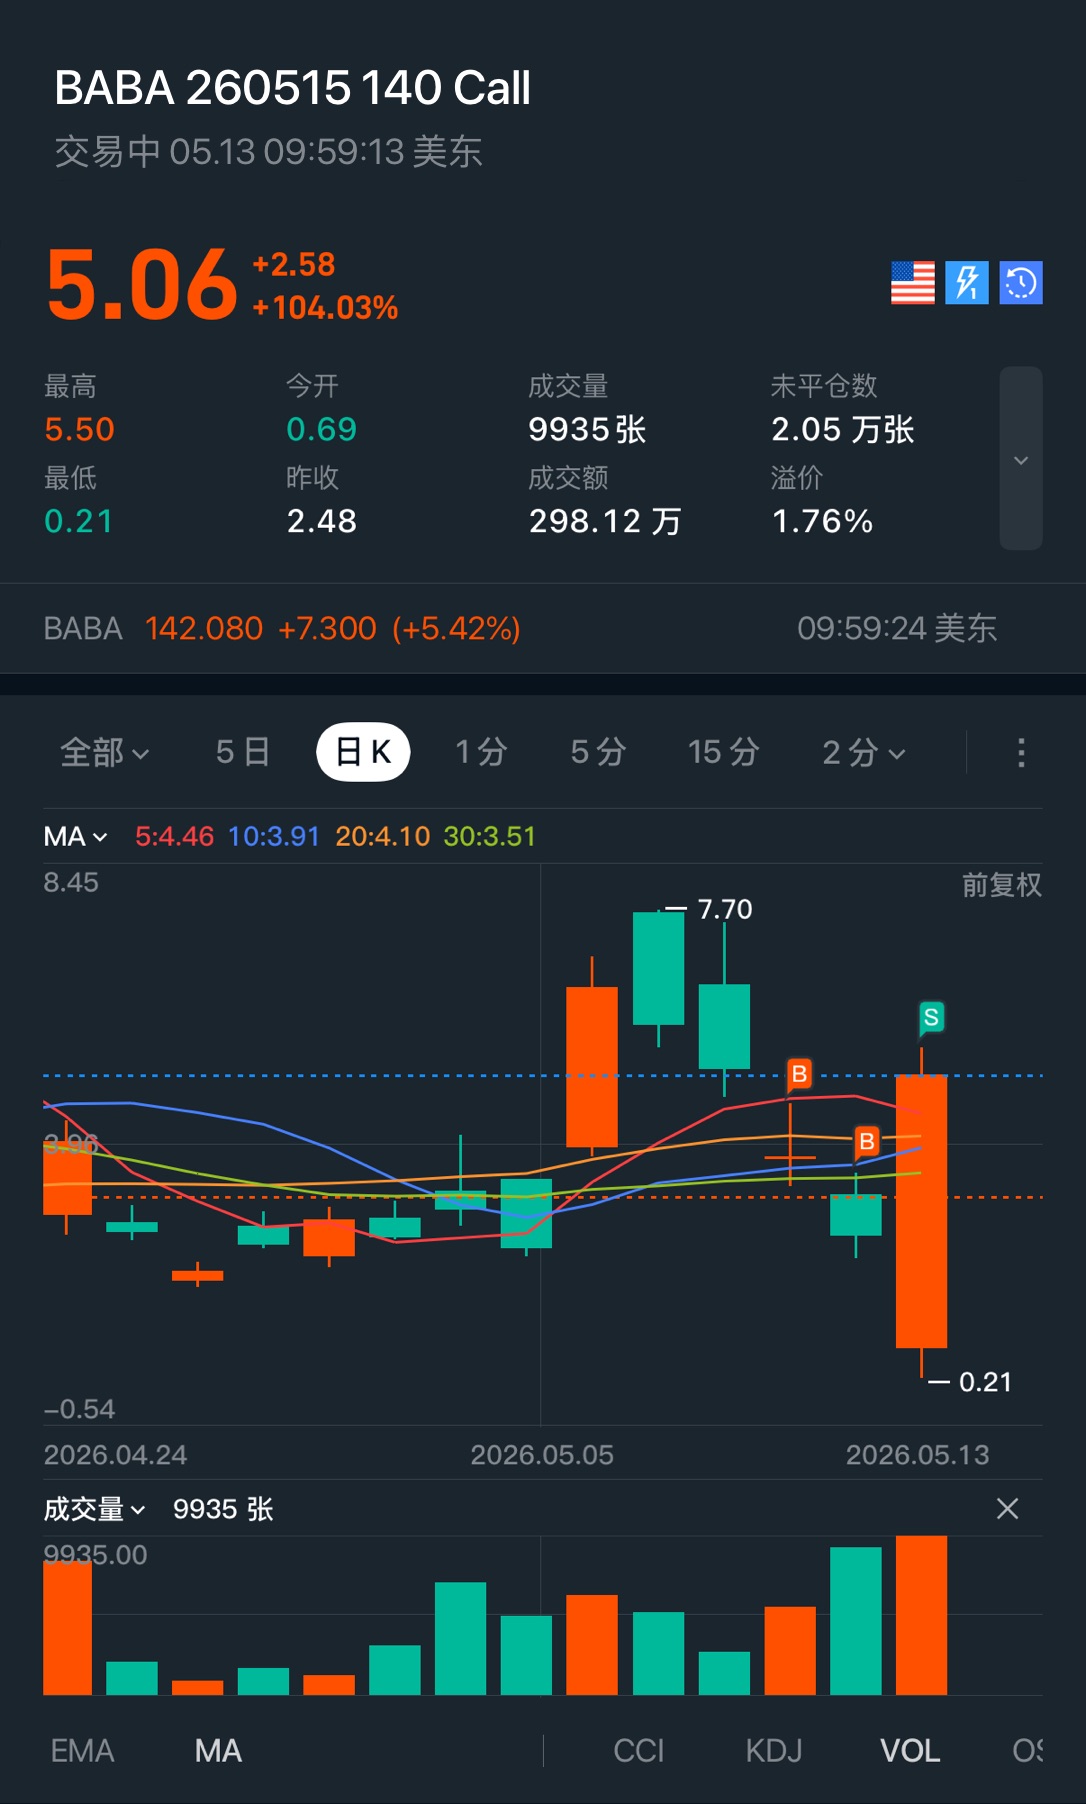This screenshot has height=1804, width=1086.
Task: Switch to the 1分 chart tab
Action: [481, 752]
